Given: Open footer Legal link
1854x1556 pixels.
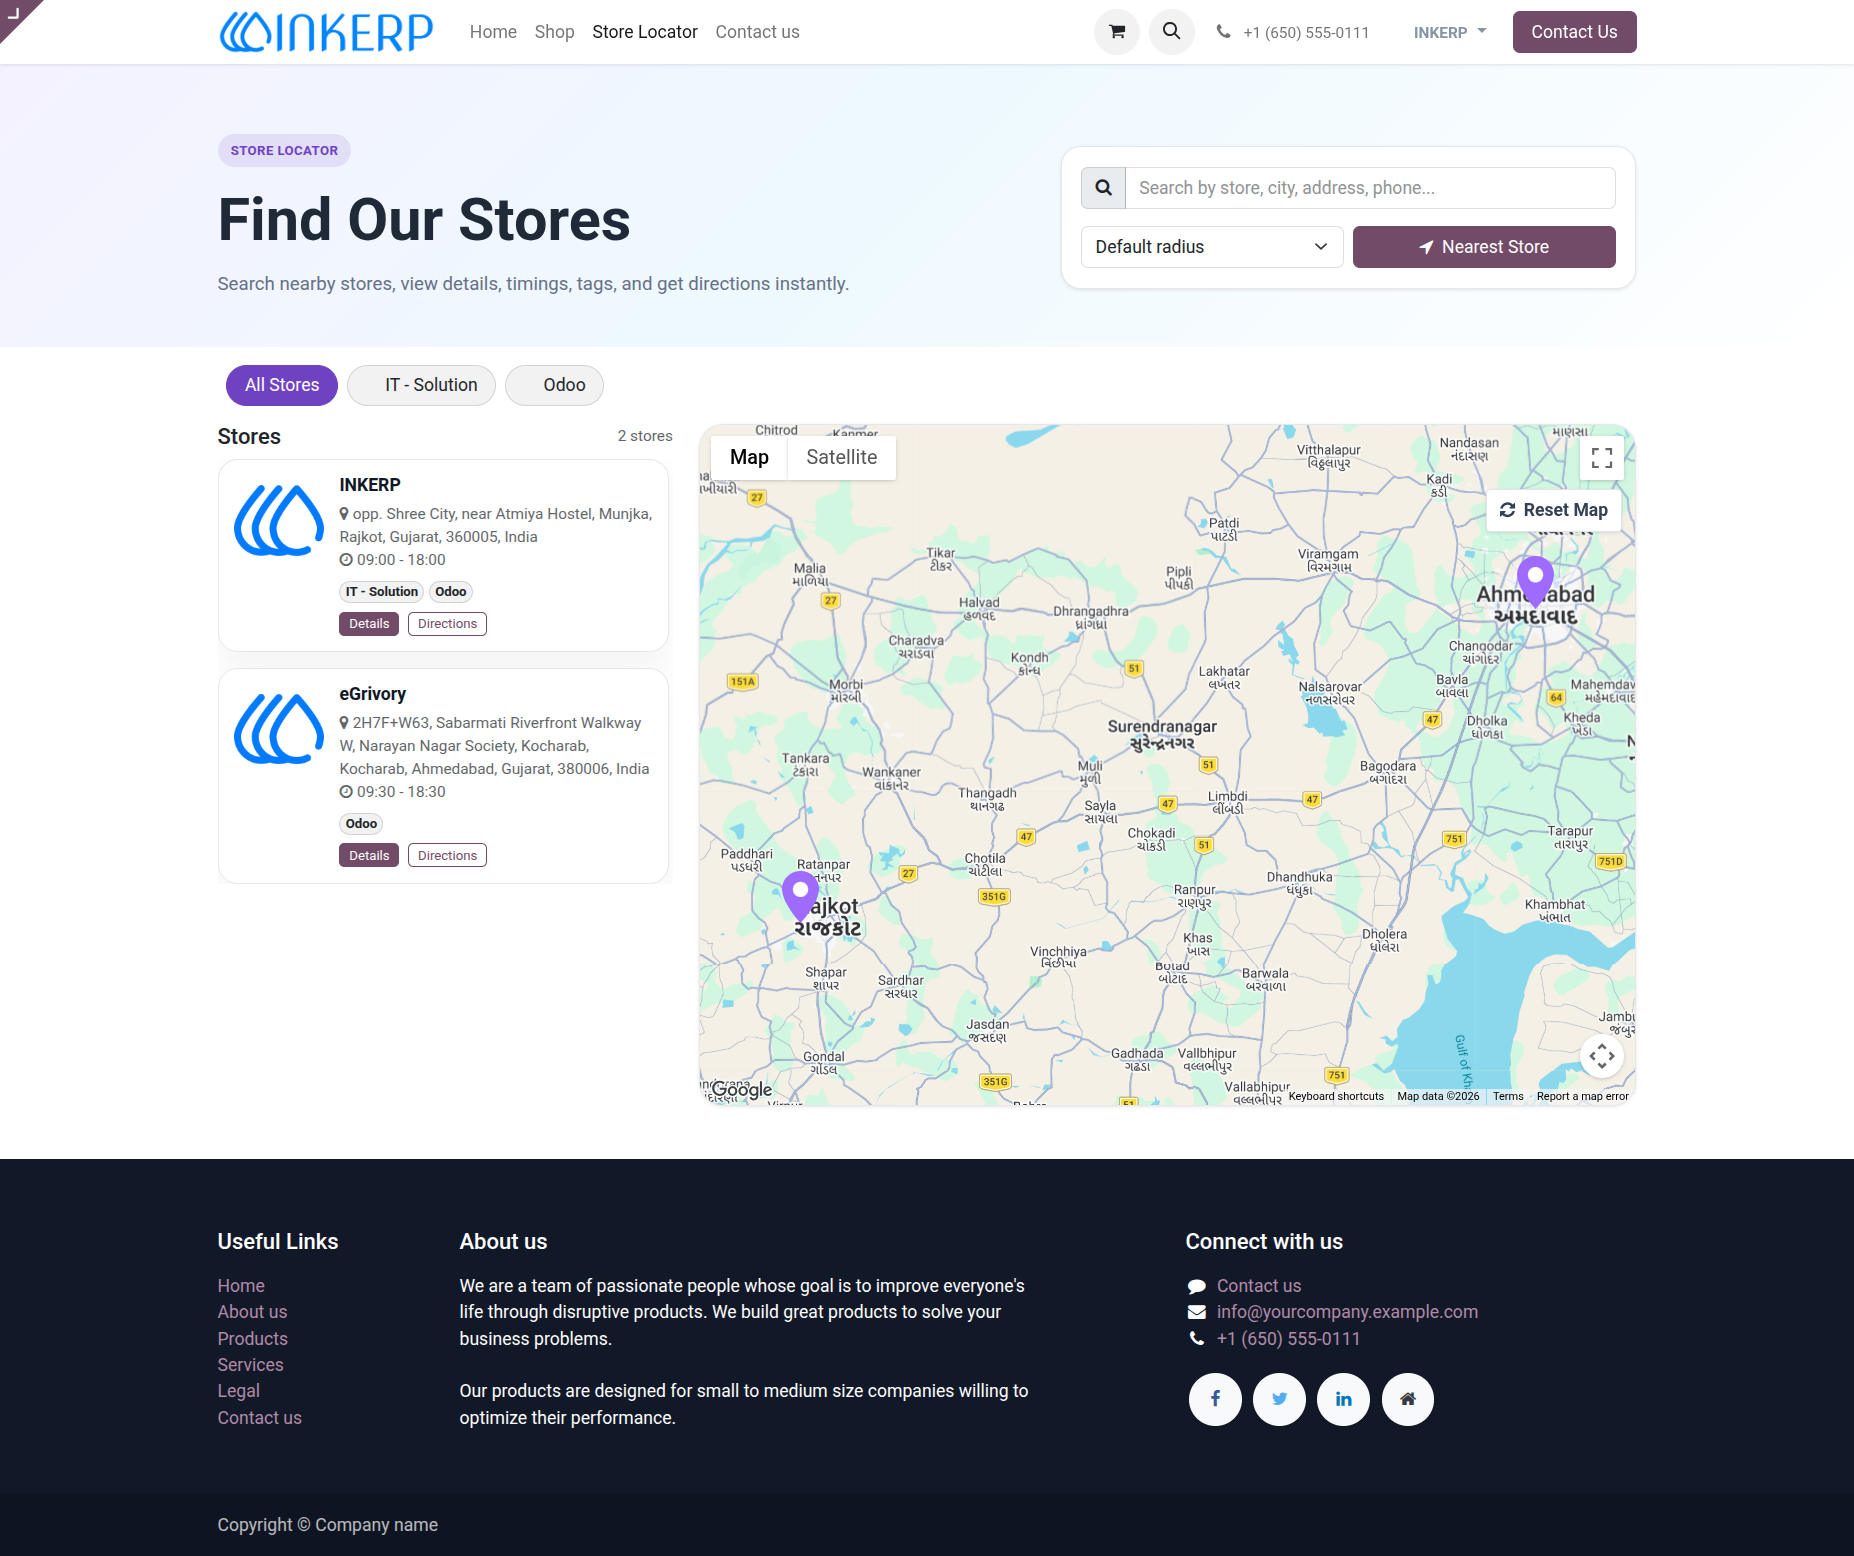Looking at the screenshot, I should tap(238, 1391).
